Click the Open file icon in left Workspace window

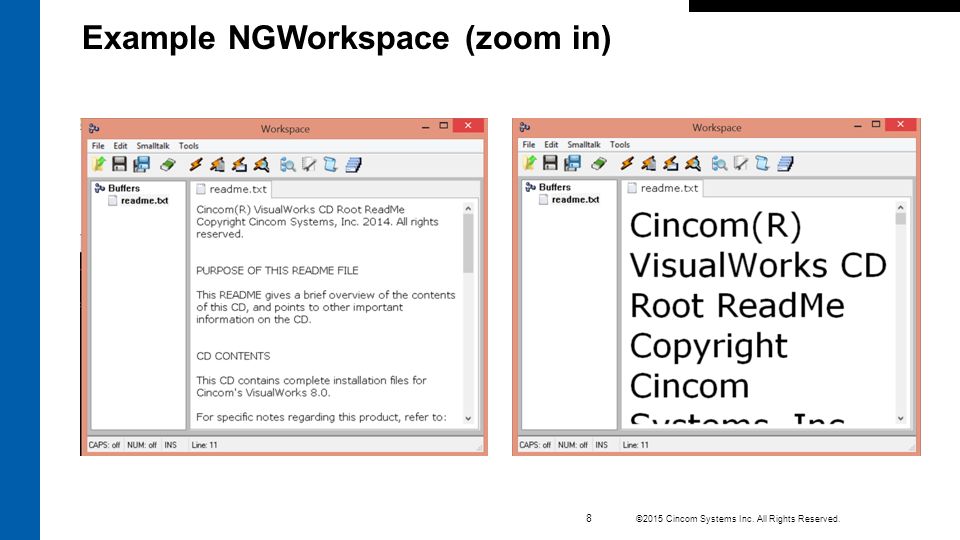coord(99,164)
